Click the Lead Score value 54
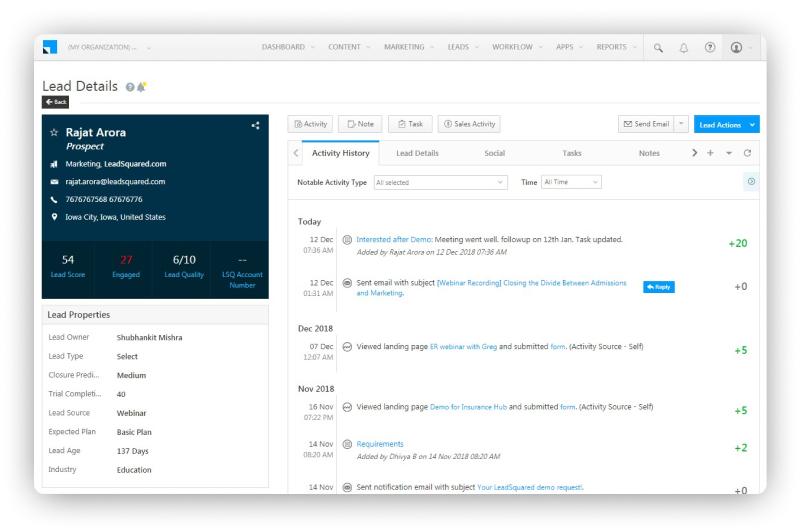The width and height of the screenshot is (800, 528). [68, 260]
